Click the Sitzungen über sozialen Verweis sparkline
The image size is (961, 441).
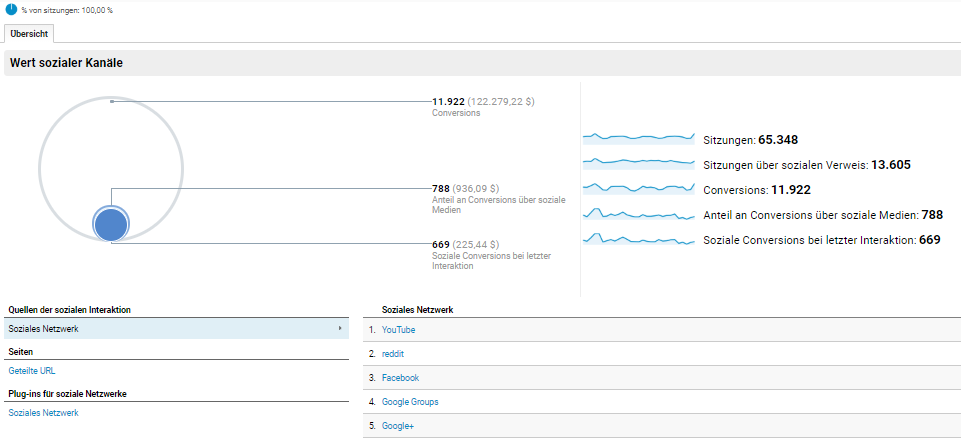638,162
